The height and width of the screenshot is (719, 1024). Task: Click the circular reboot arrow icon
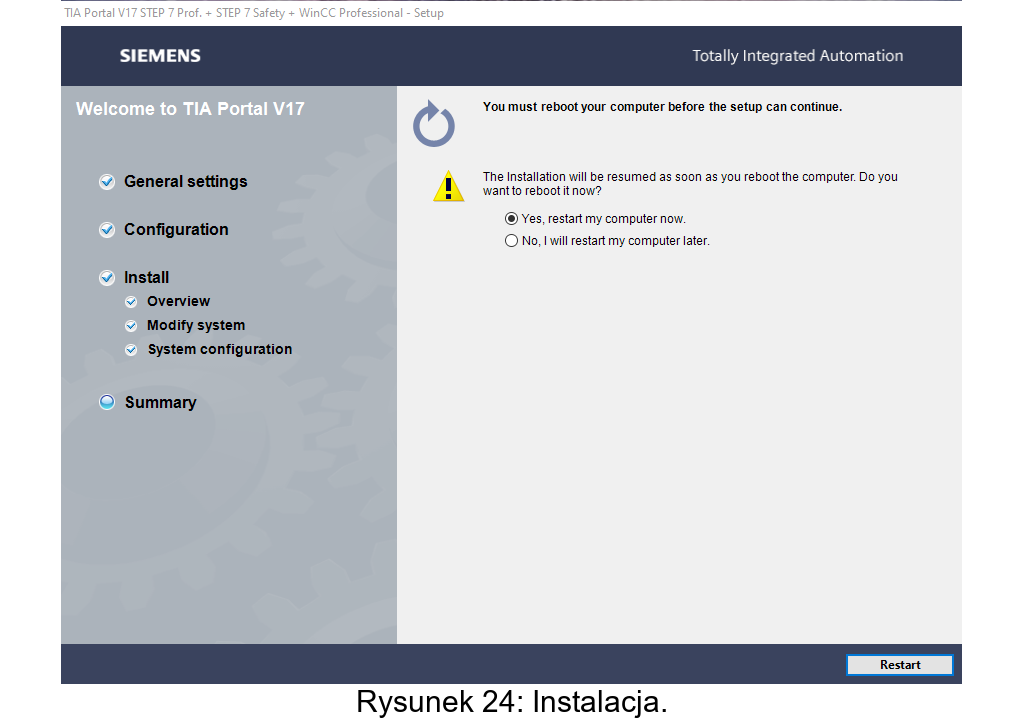click(434, 123)
